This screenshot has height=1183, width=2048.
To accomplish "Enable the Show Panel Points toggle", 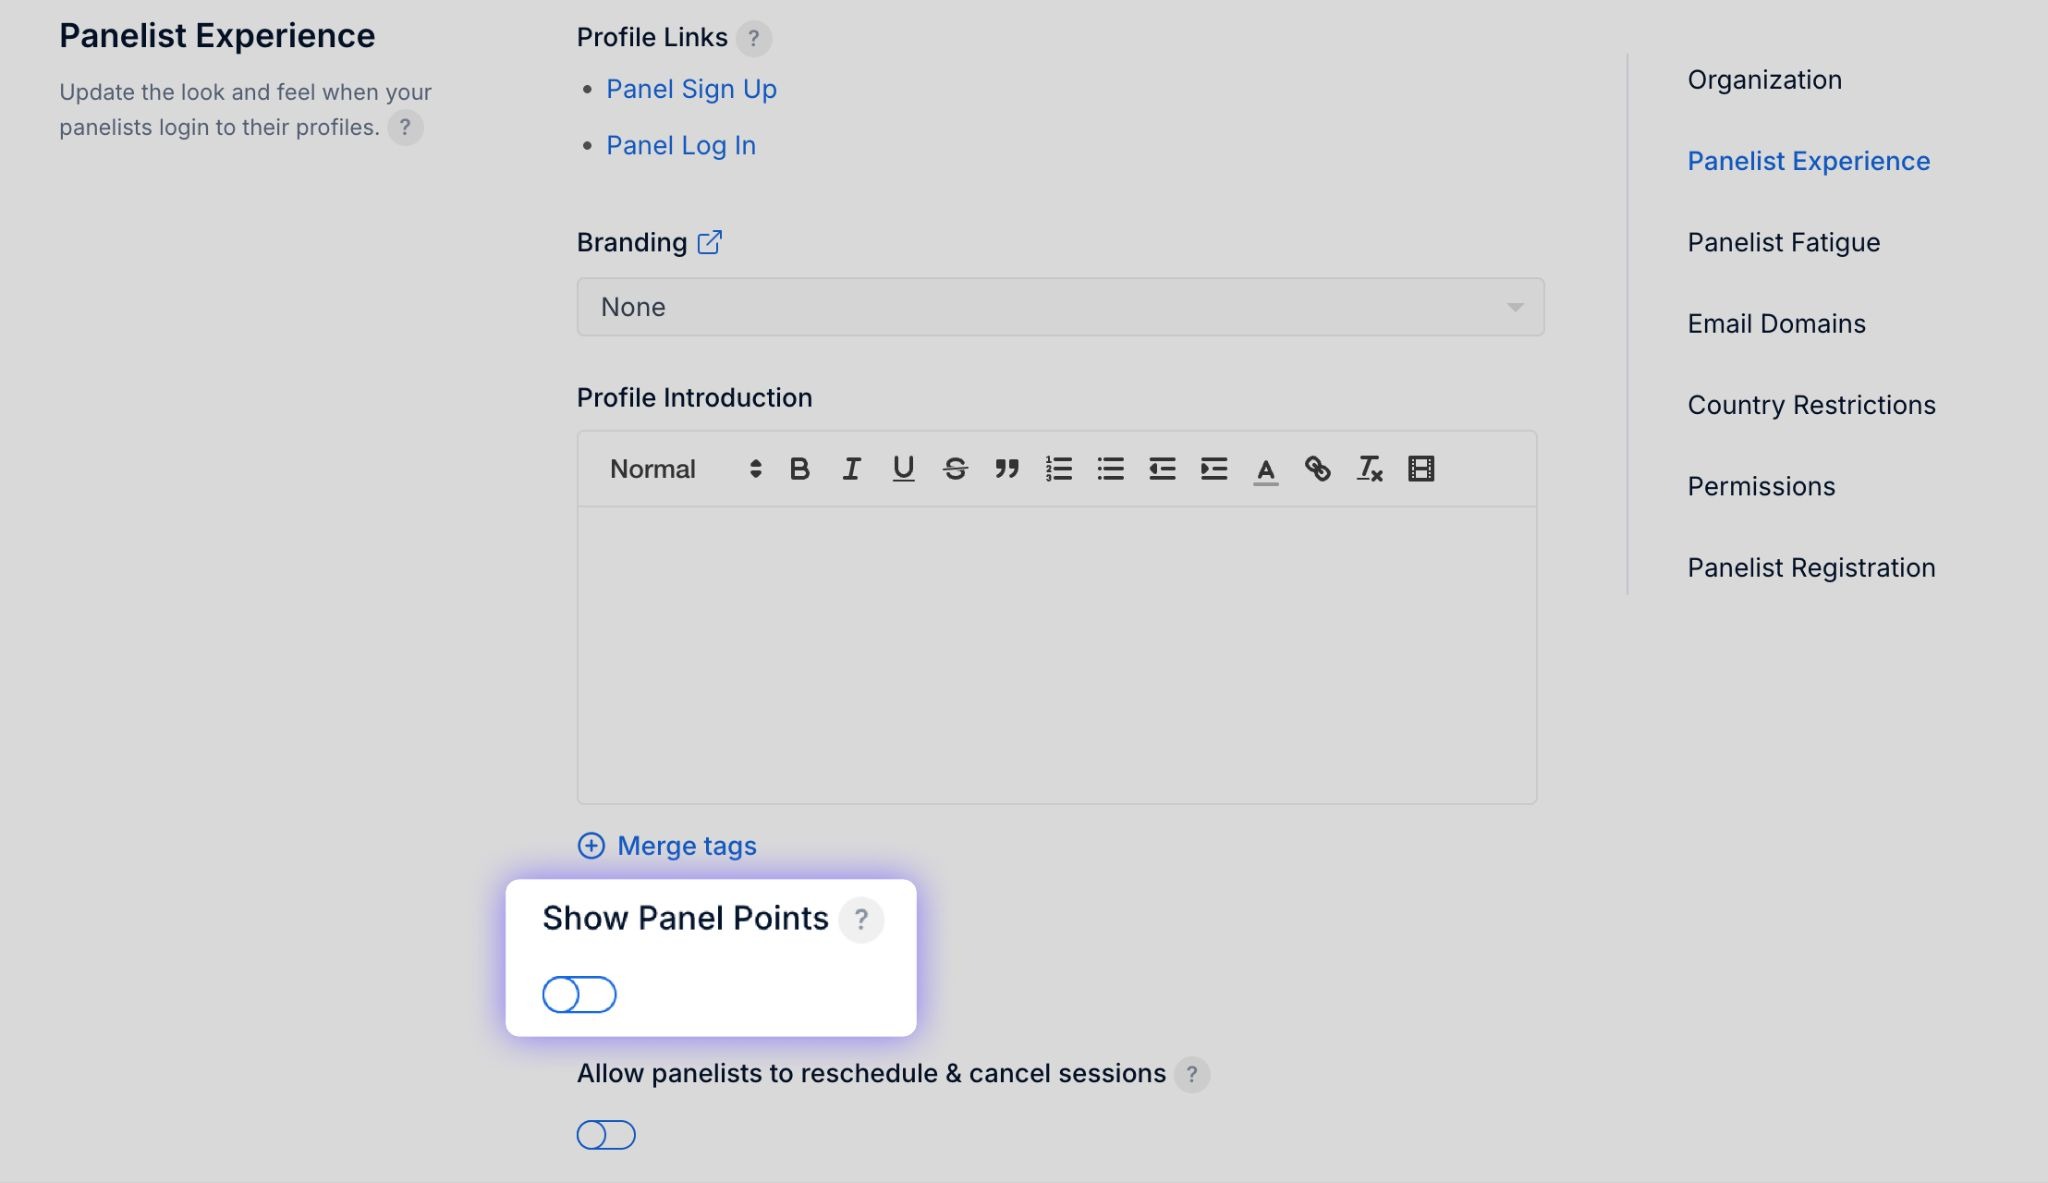I will pos(579,995).
